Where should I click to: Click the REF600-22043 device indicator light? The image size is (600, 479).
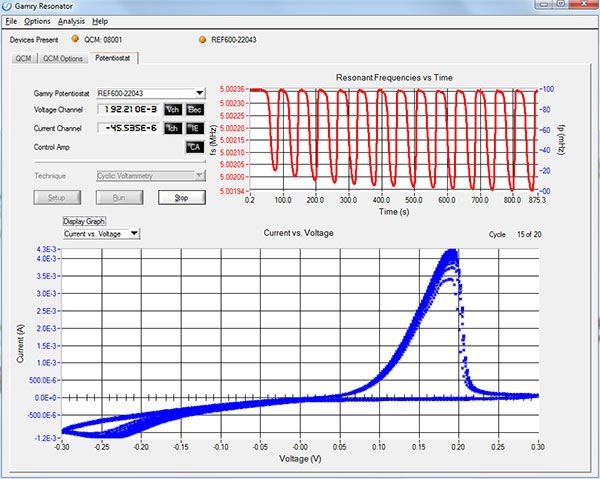[x=202, y=39]
